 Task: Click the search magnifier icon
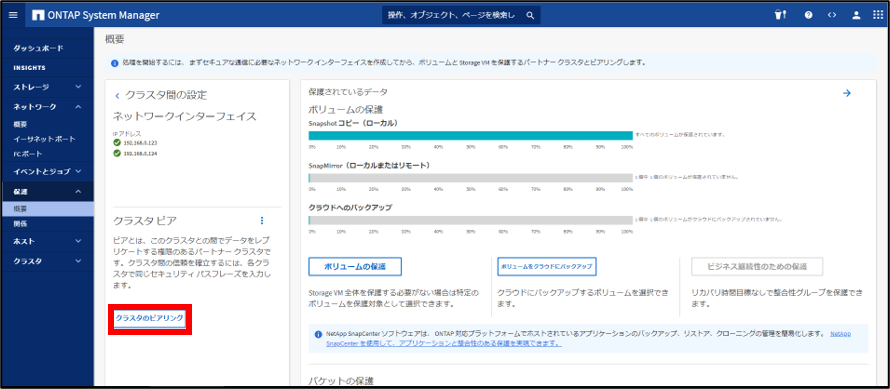click(530, 15)
